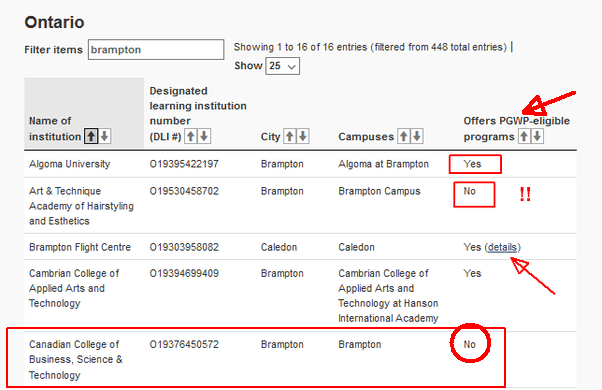The width and height of the screenshot is (602, 390).
Task: Click the Filter items text box
Action: coord(156,50)
